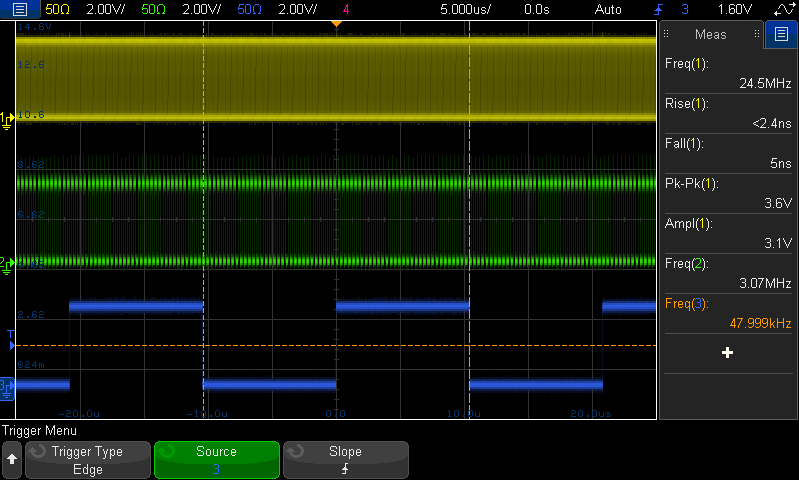Add a measurement with the plus button

(728, 353)
